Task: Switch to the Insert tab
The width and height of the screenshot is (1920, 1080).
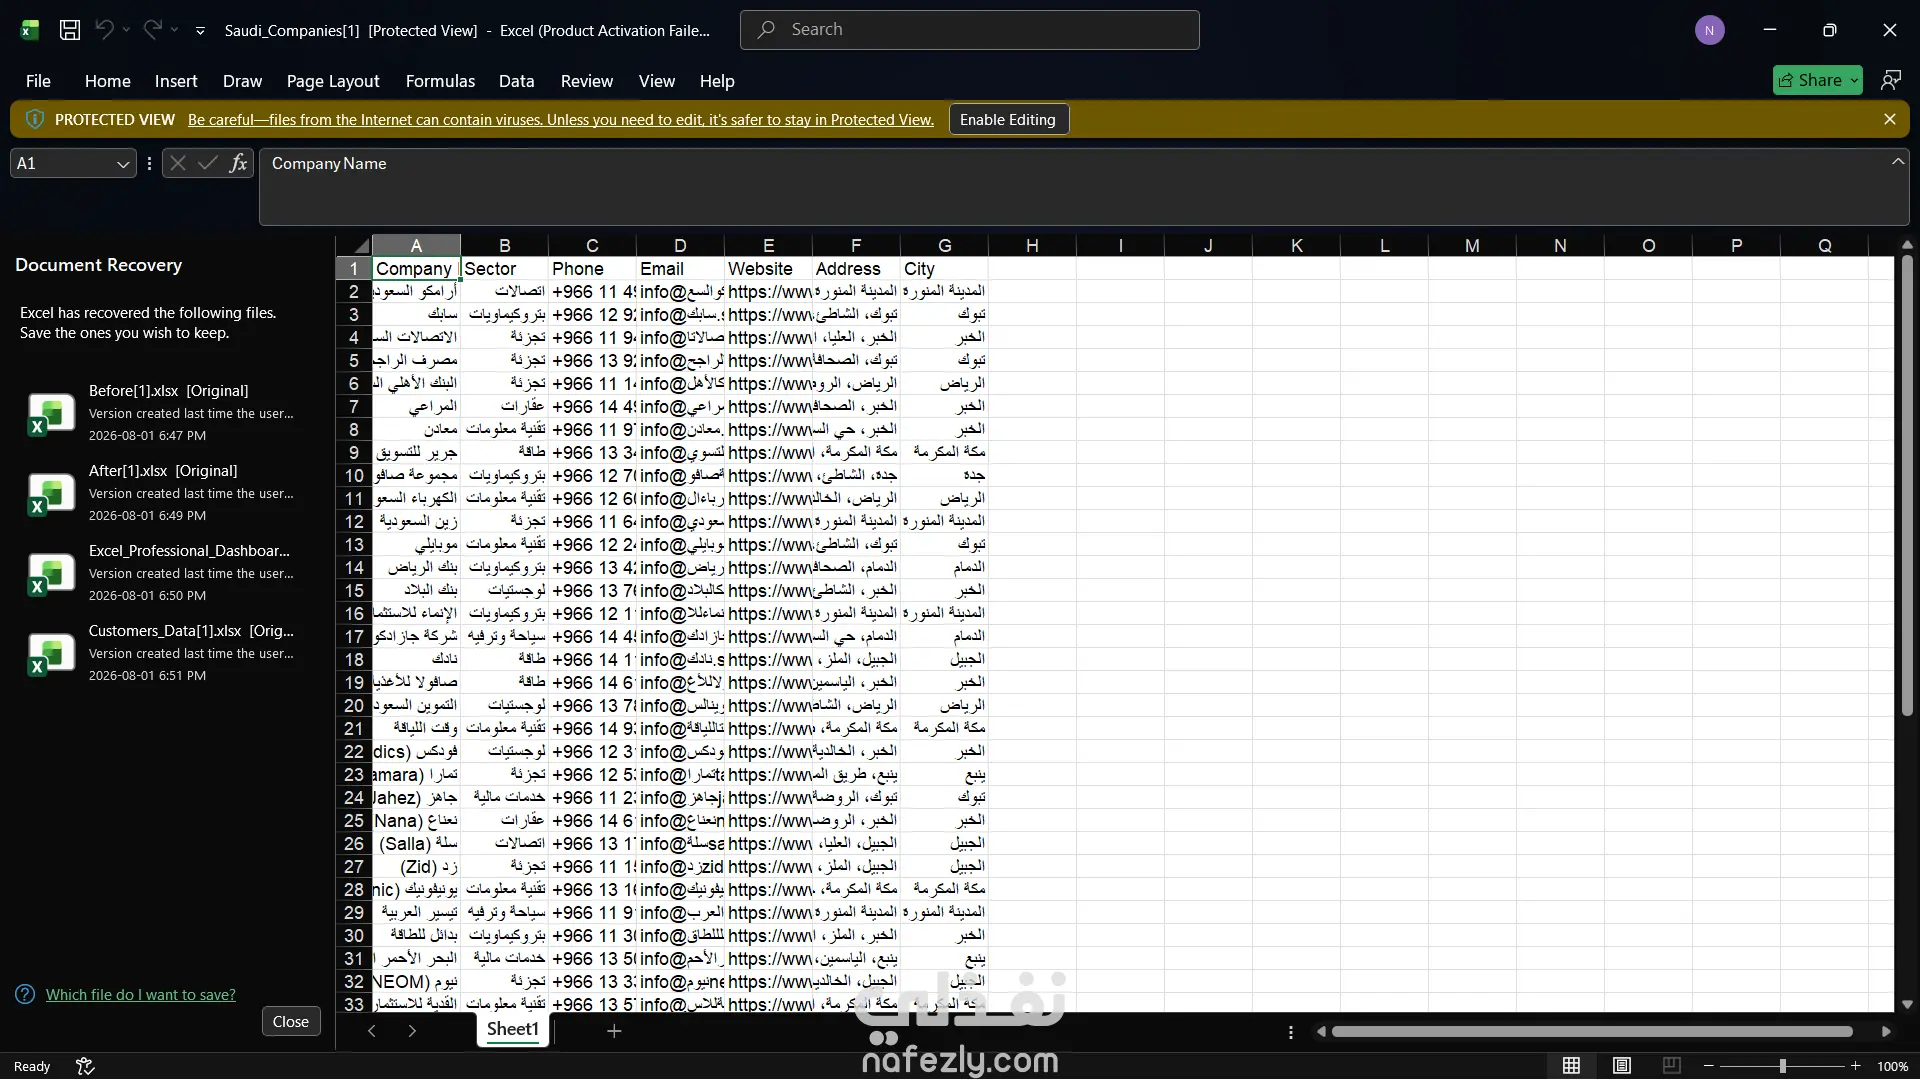Action: click(176, 81)
